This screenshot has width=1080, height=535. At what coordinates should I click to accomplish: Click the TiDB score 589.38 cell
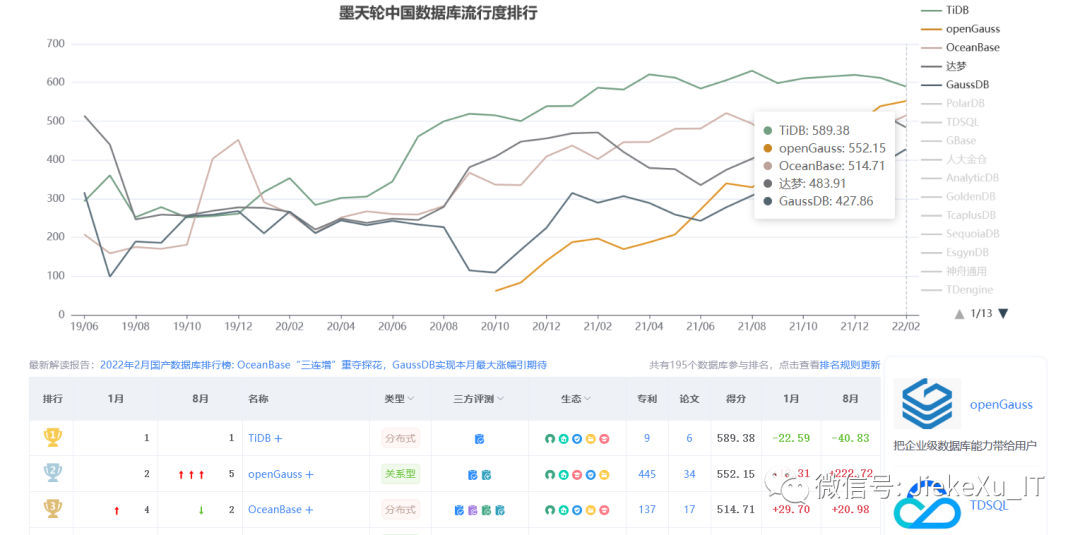coord(736,438)
